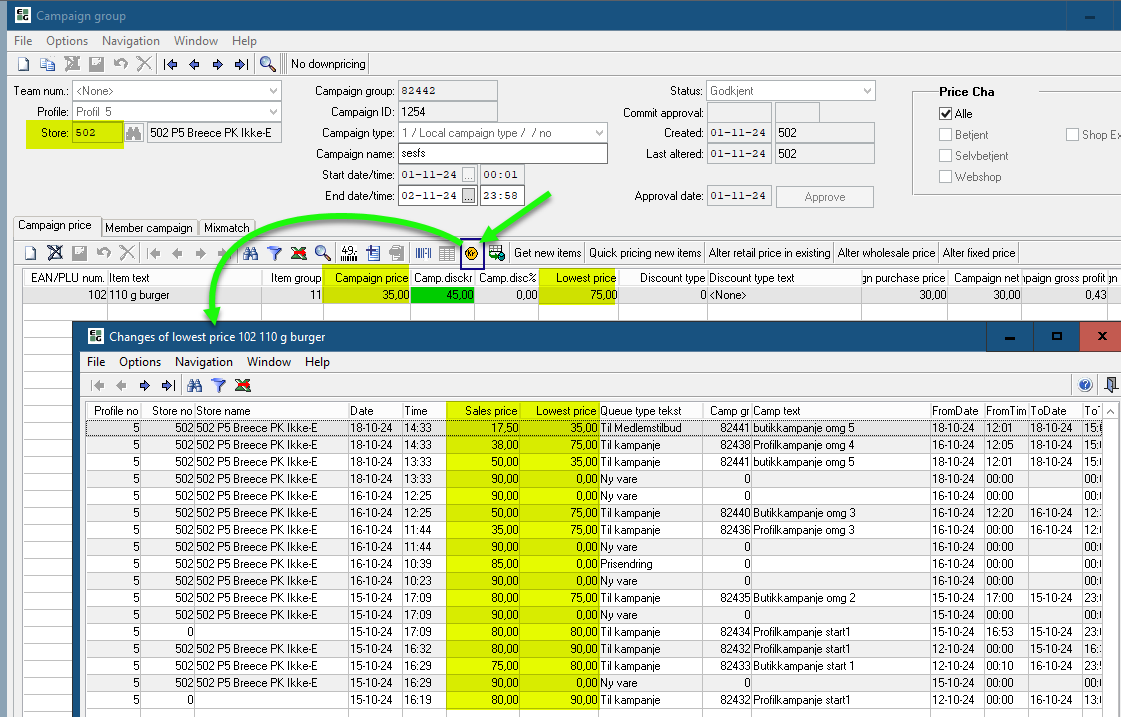
Task: Switch to the Member campaign tab
Action: 148,228
